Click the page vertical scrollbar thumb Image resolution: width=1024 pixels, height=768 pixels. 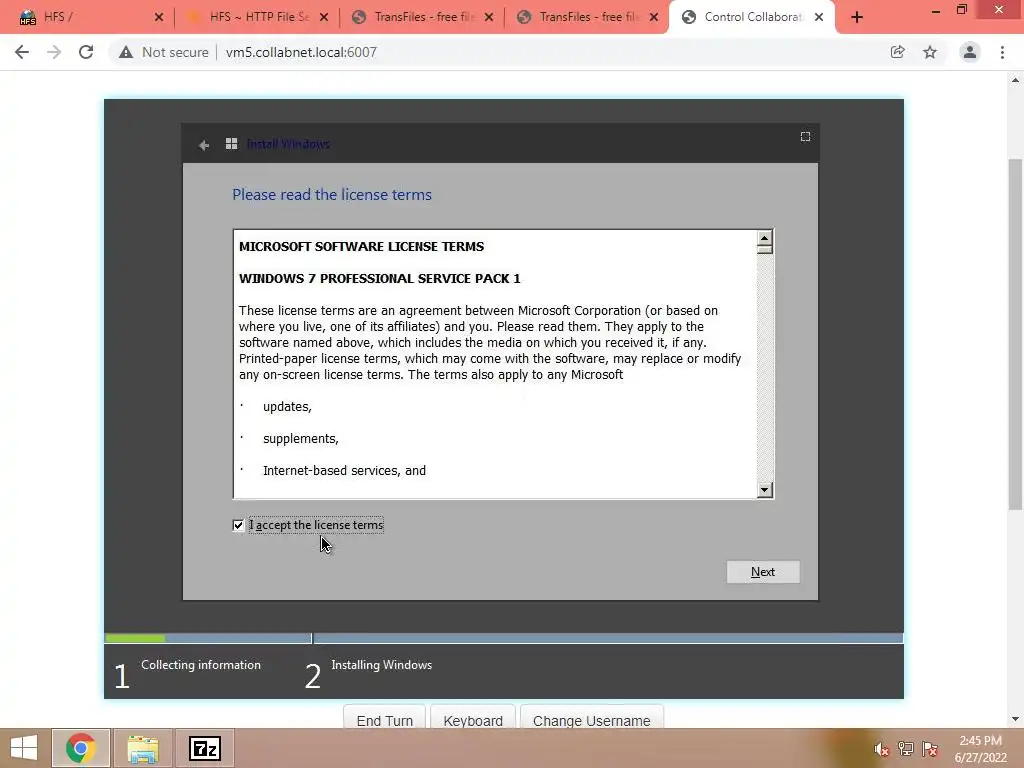coord(1016,334)
